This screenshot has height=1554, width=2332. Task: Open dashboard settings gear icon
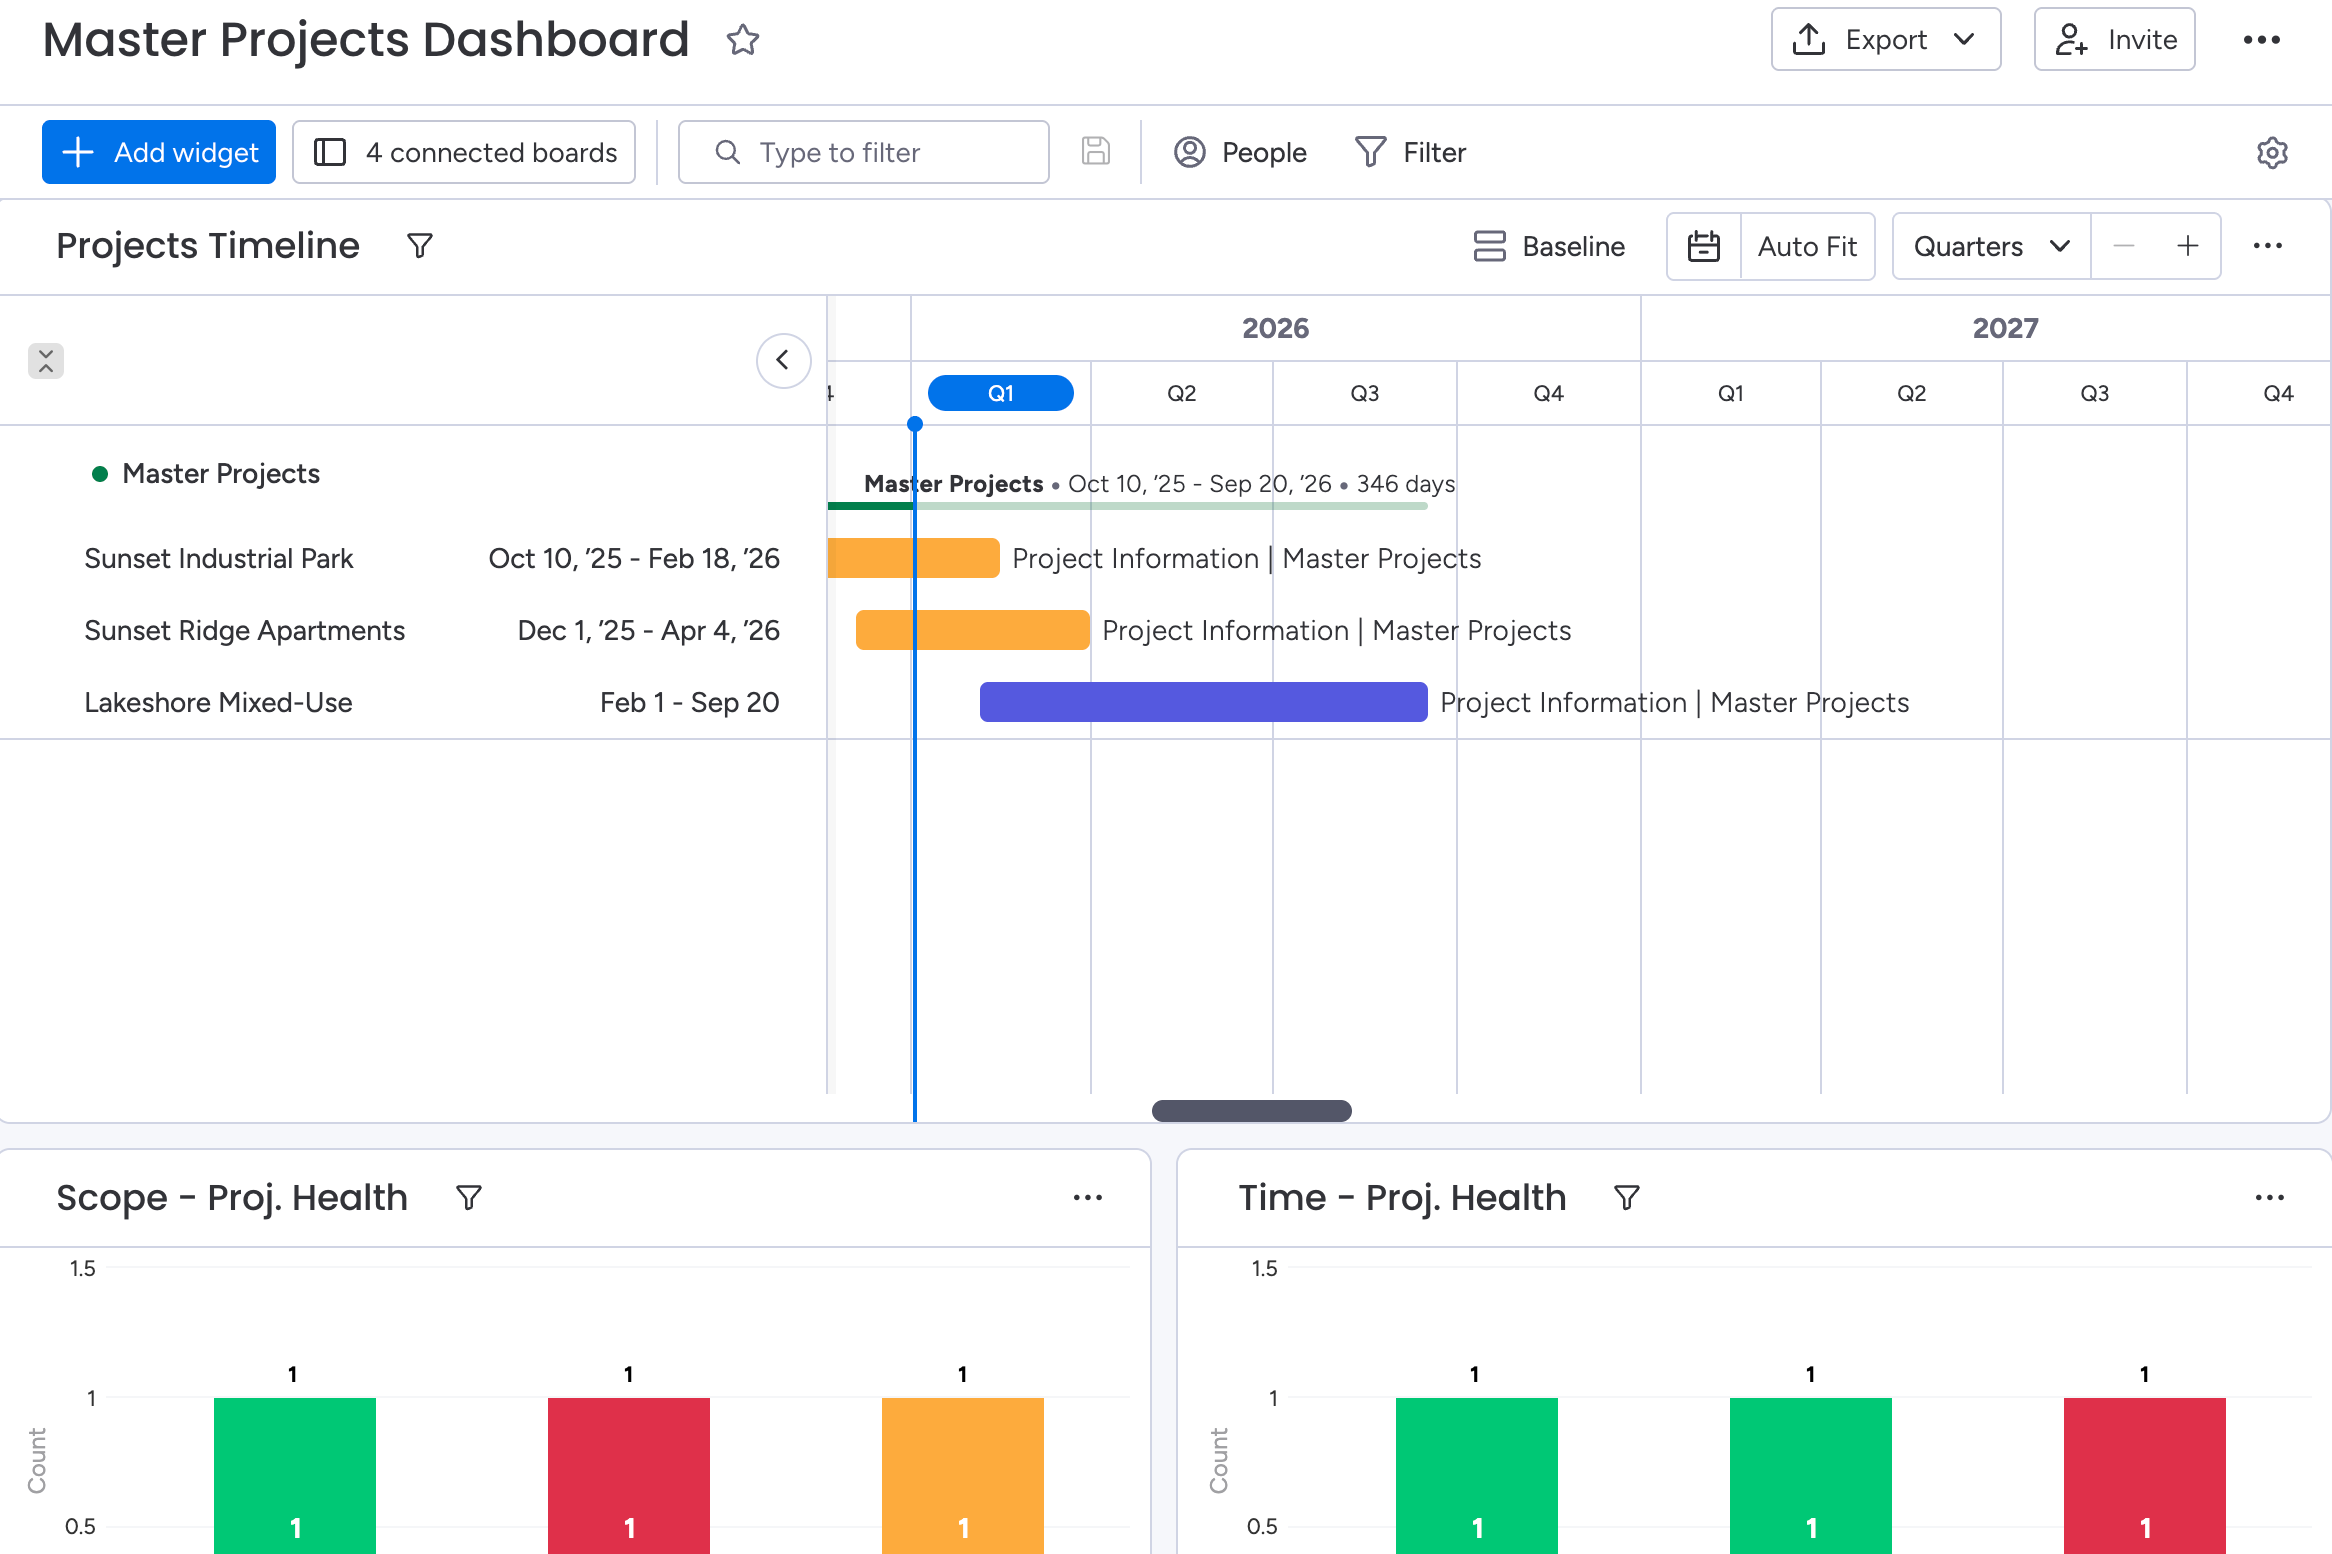(x=2272, y=153)
